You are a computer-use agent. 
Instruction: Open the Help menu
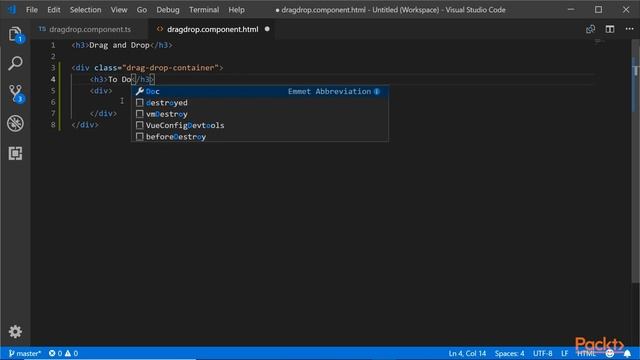pos(236,10)
